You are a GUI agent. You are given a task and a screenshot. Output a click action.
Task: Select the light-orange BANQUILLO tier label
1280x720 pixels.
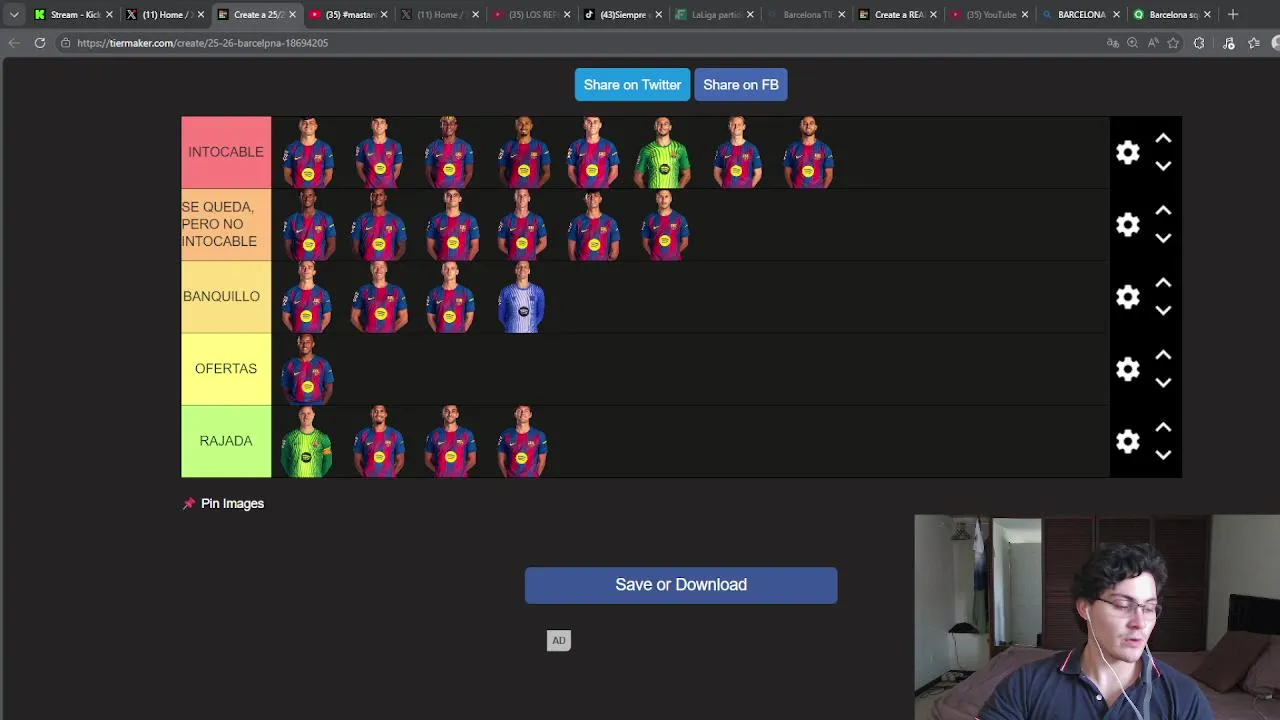pyautogui.click(x=226, y=297)
